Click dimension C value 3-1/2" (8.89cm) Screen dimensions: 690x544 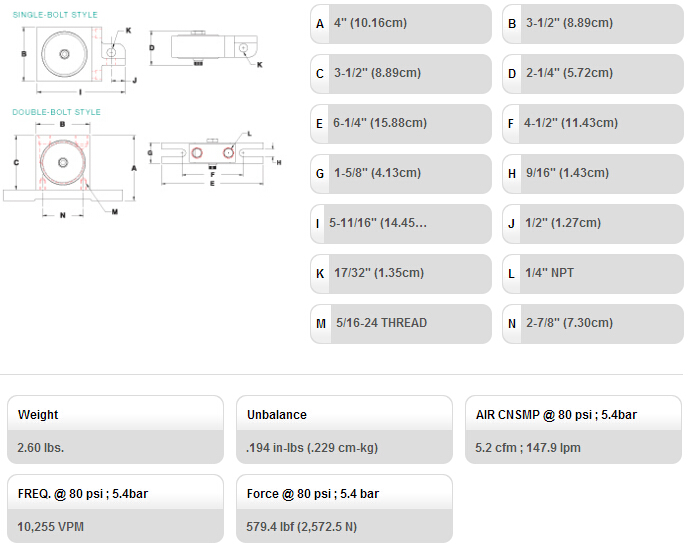377,73
